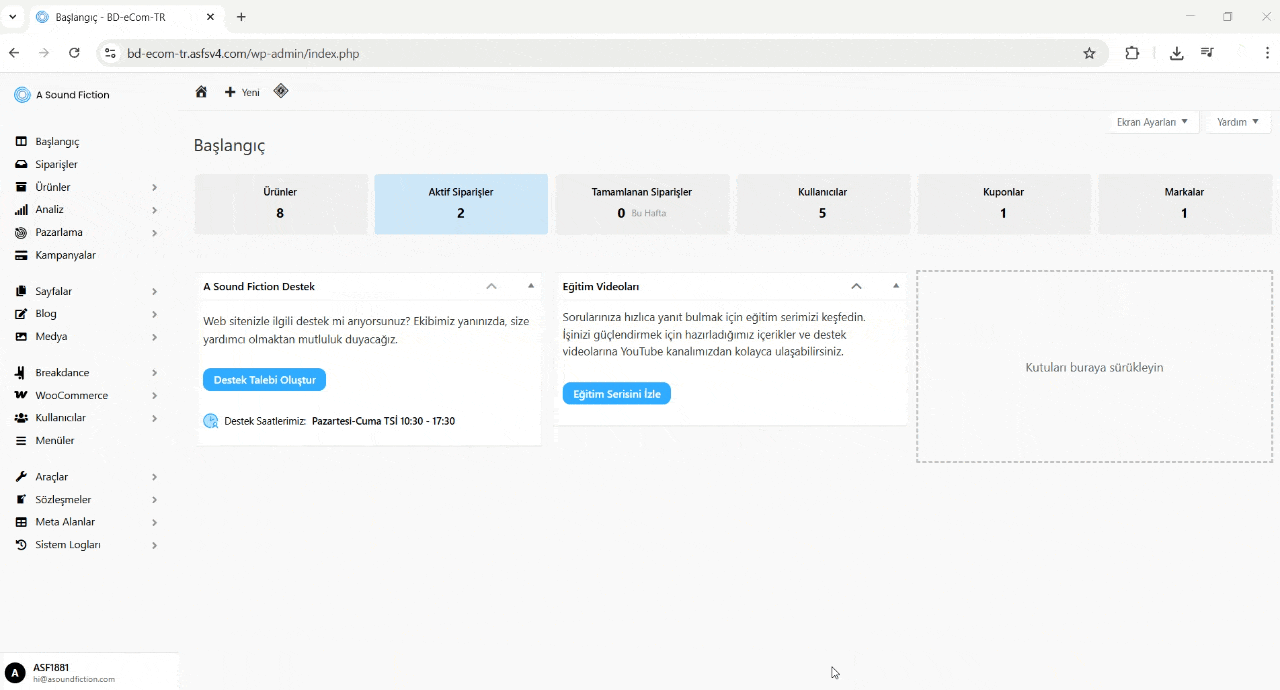
Task: Move the Eğitim Videoları box up with chevron
Action: [856, 286]
